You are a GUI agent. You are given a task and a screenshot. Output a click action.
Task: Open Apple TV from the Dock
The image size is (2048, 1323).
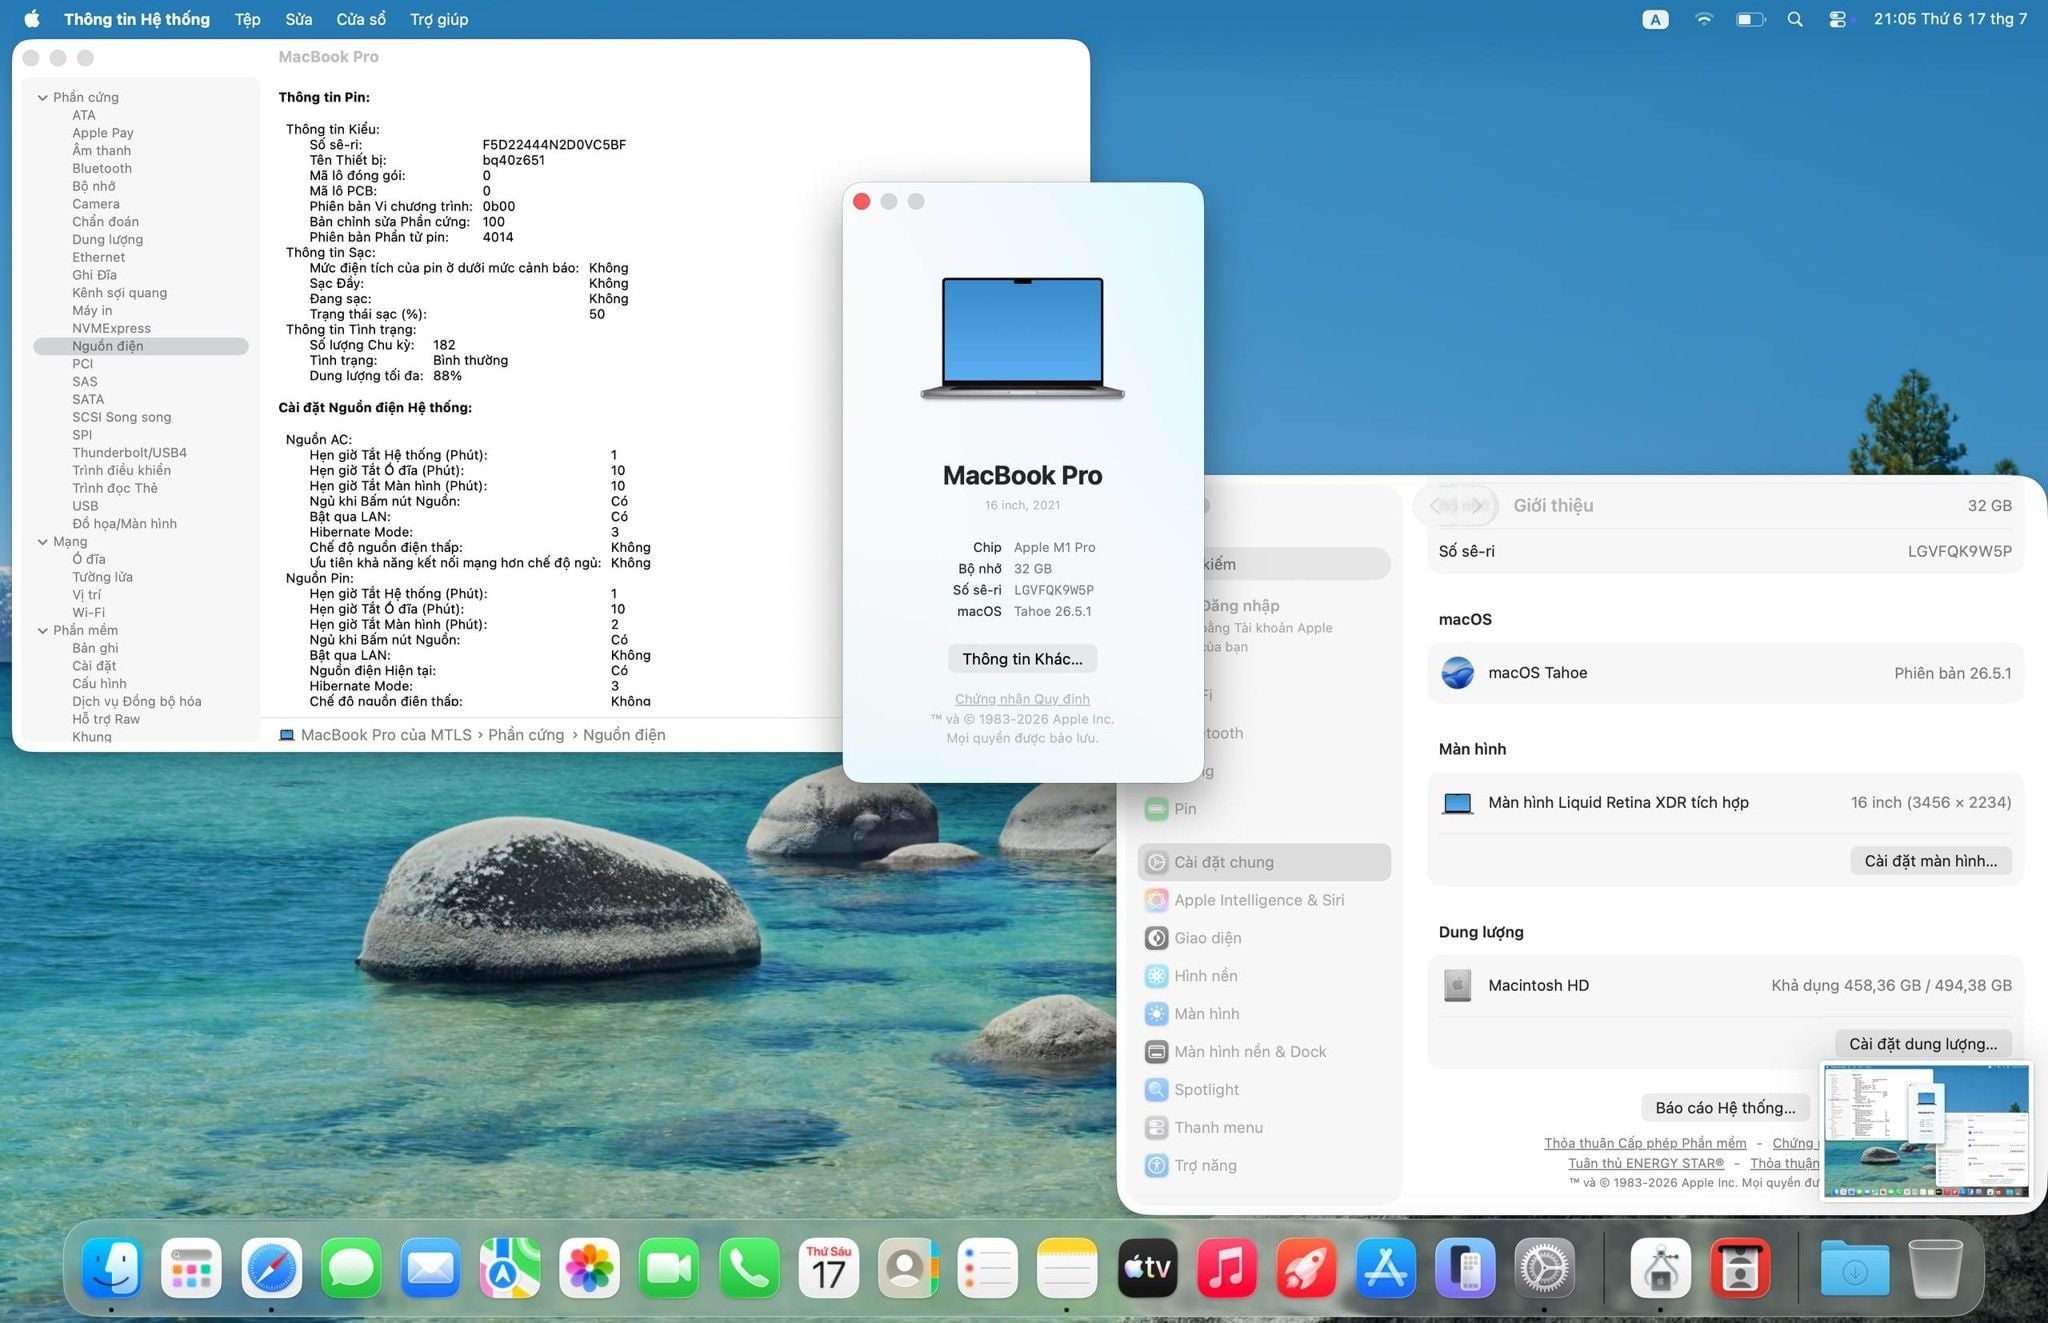coord(1147,1268)
